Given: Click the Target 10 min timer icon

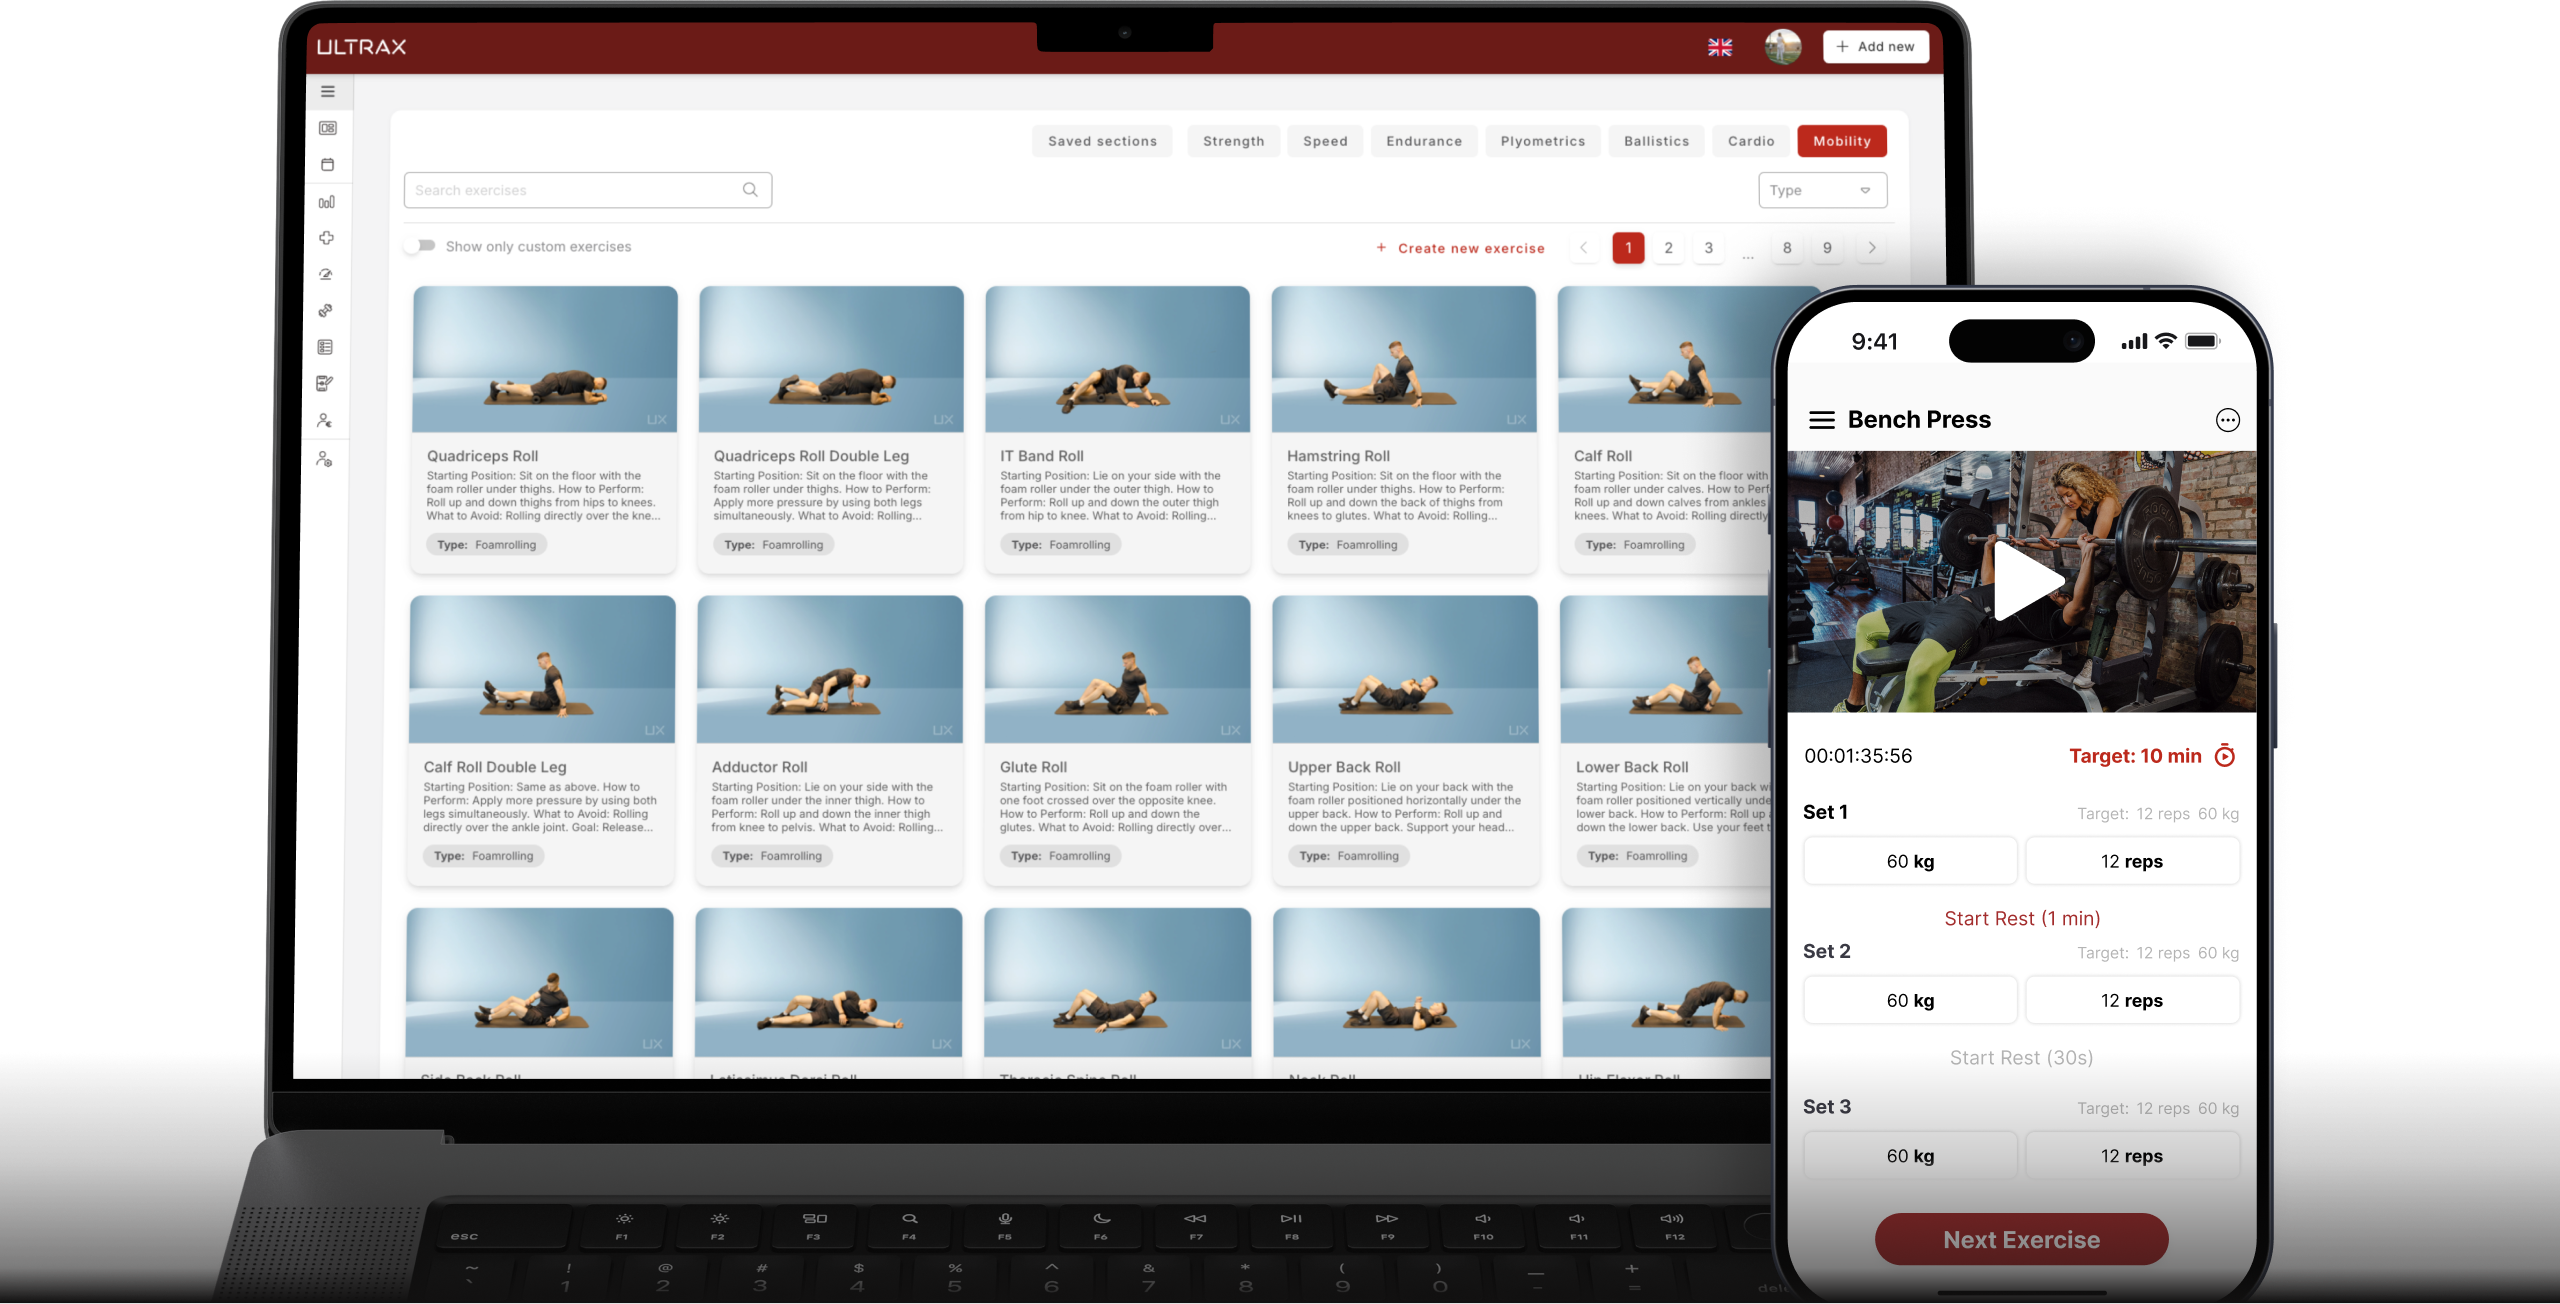Looking at the screenshot, I should (2226, 755).
